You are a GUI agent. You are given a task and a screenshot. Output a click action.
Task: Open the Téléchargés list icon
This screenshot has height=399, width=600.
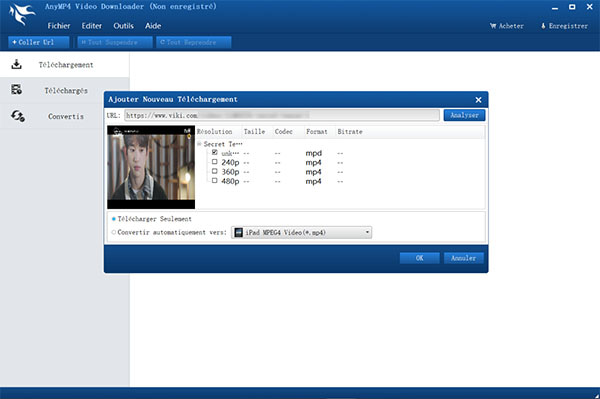click(16, 90)
